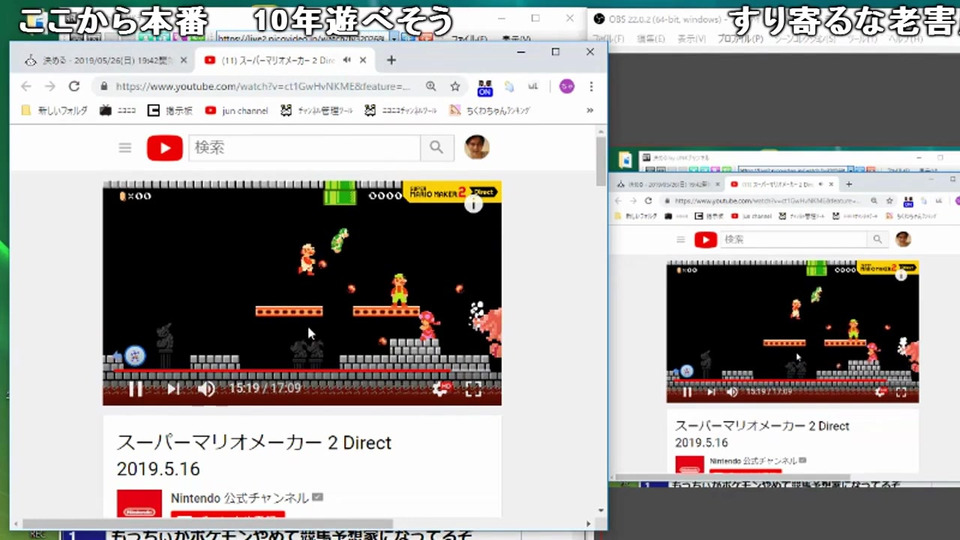Open the page zoom magnifier in address bar
960x540 pixels.
tap(431, 86)
